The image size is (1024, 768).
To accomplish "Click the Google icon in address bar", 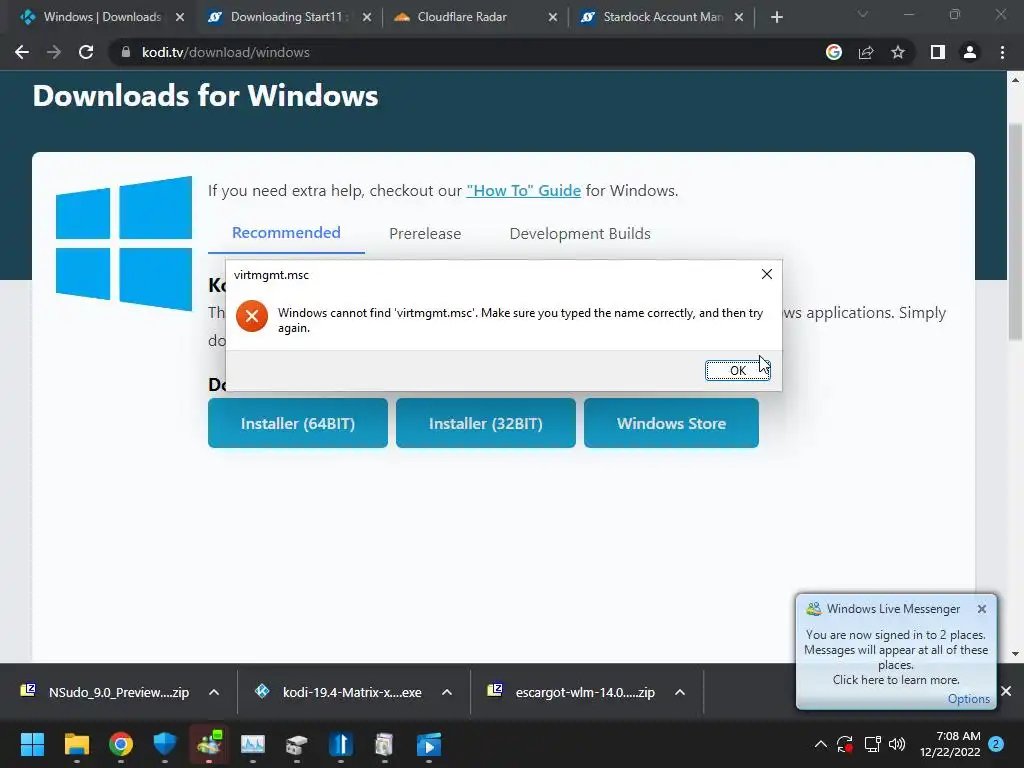I will (x=834, y=52).
